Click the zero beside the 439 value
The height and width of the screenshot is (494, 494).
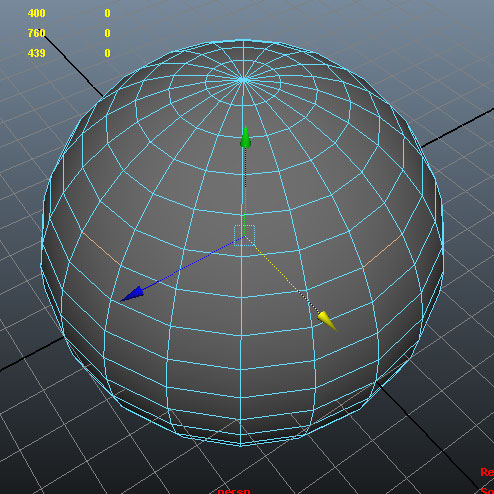(107, 53)
